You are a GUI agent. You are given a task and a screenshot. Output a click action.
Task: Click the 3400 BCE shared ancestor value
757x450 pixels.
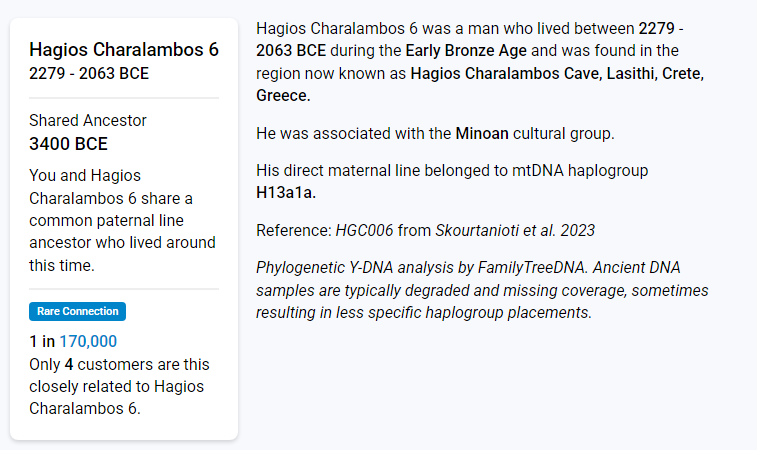click(68, 144)
